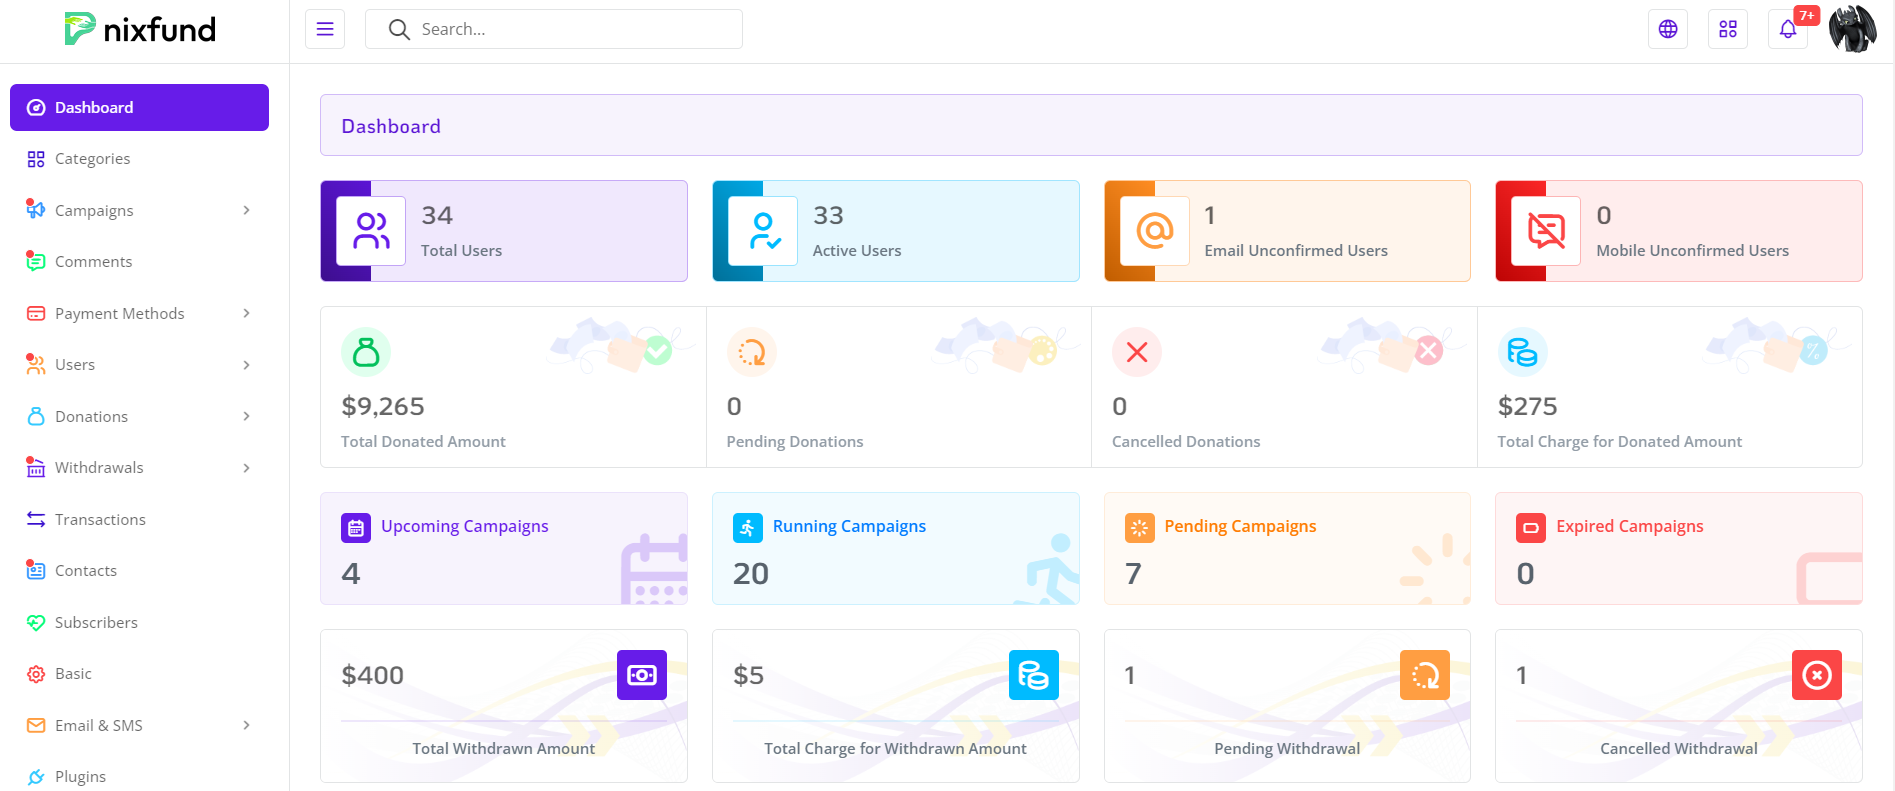The height and width of the screenshot is (791, 1895).
Task: Open Categories from the sidebar
Action: pyautogui.click(x=92, y=159)
